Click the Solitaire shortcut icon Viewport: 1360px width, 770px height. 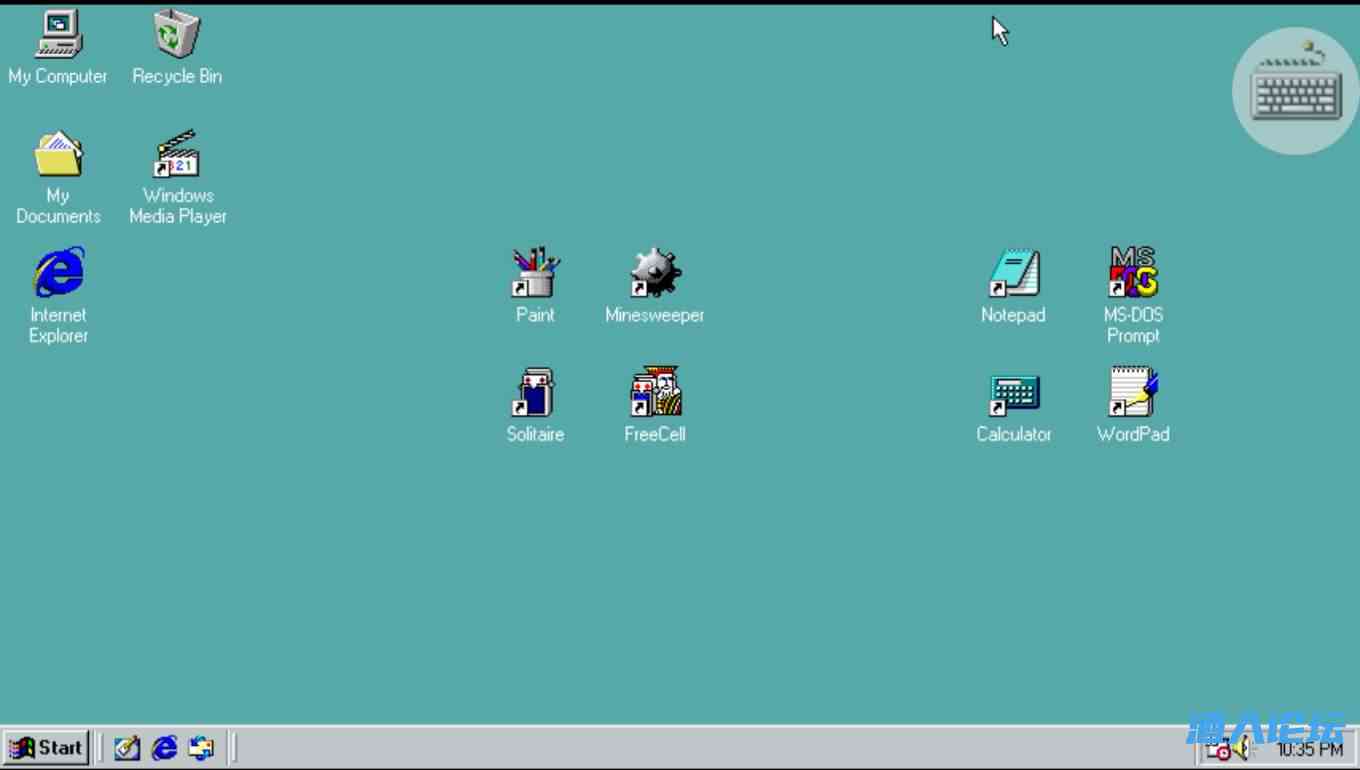[535, 392]
